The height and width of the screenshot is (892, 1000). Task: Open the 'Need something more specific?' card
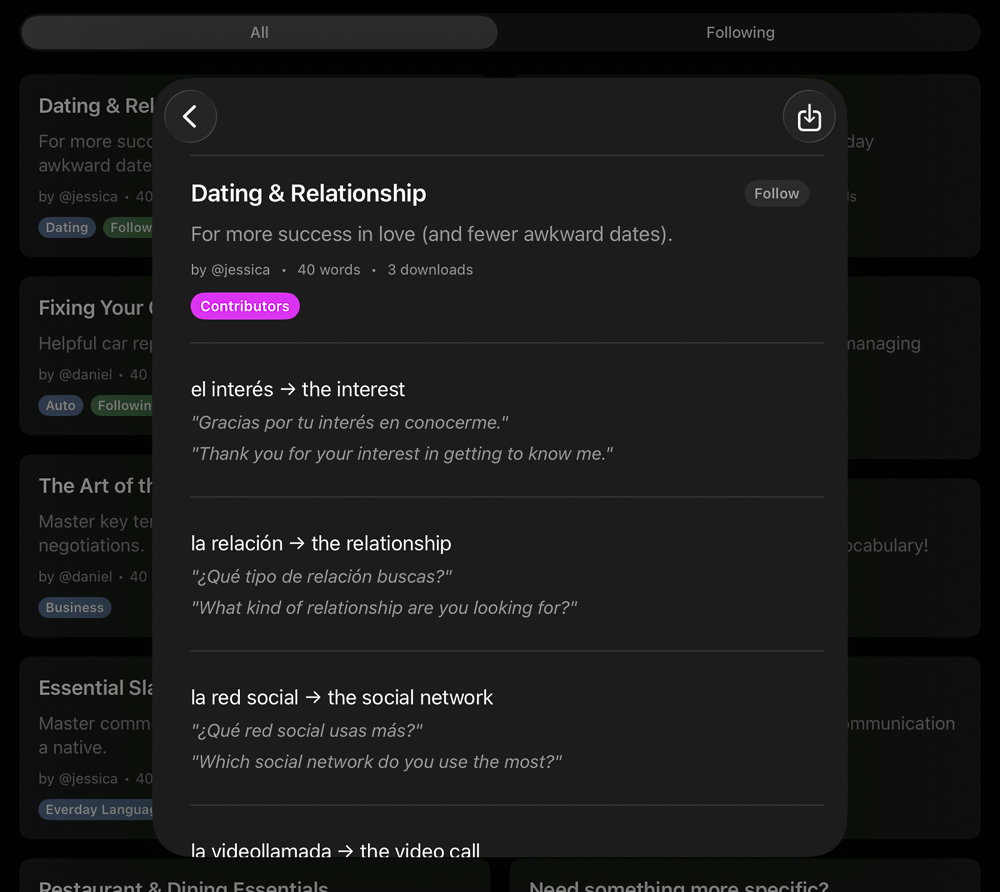pyautogui.click(x=677, y=884)
